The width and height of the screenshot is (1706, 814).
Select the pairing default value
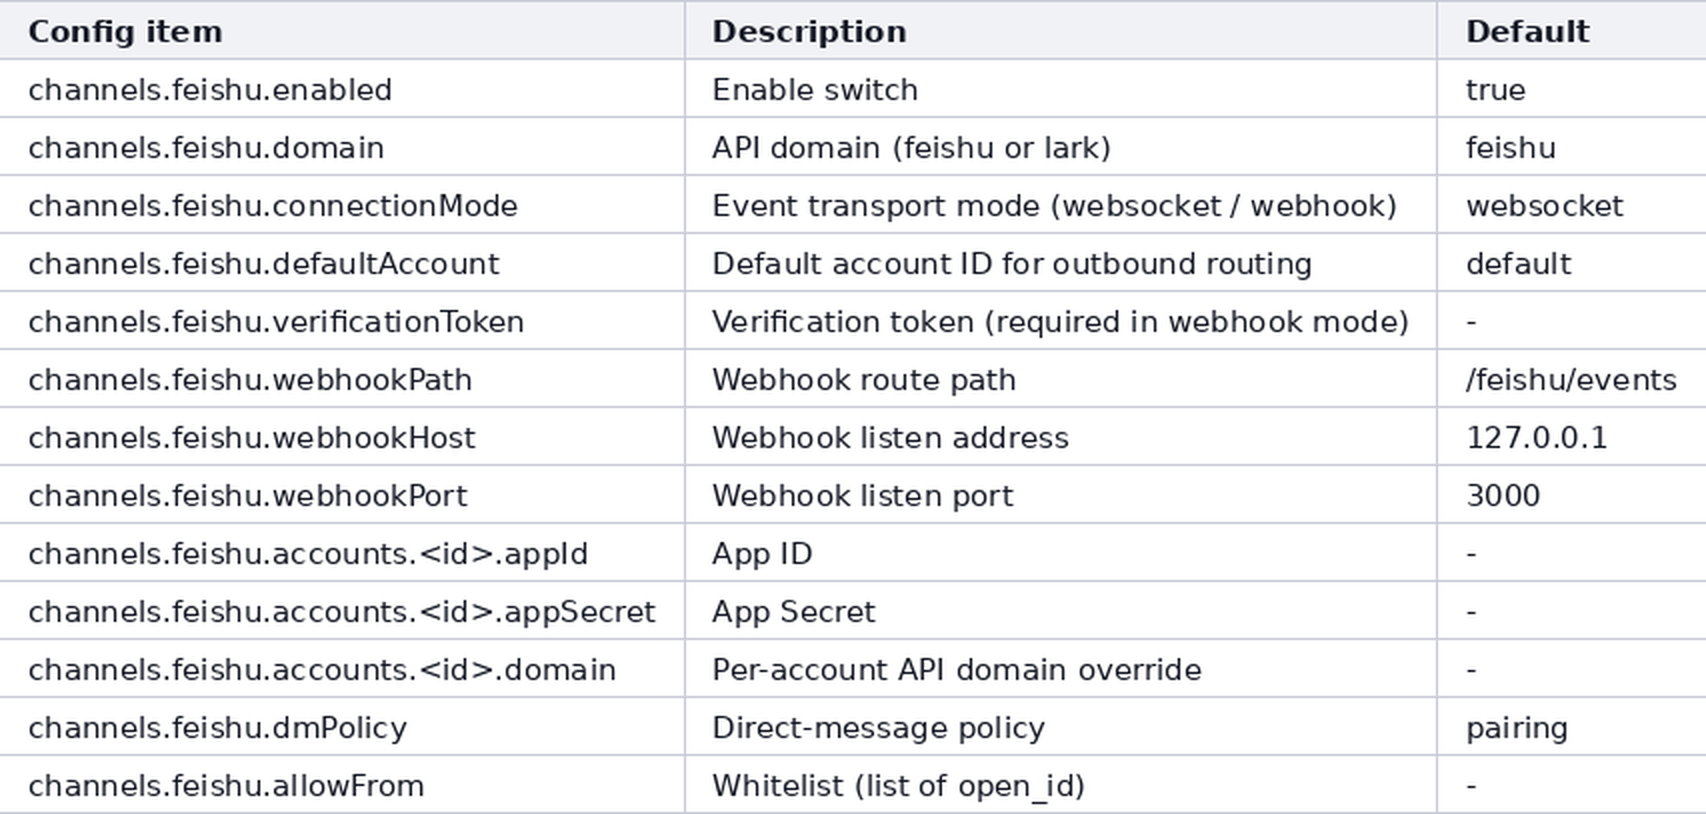(x=1517, y=728)
